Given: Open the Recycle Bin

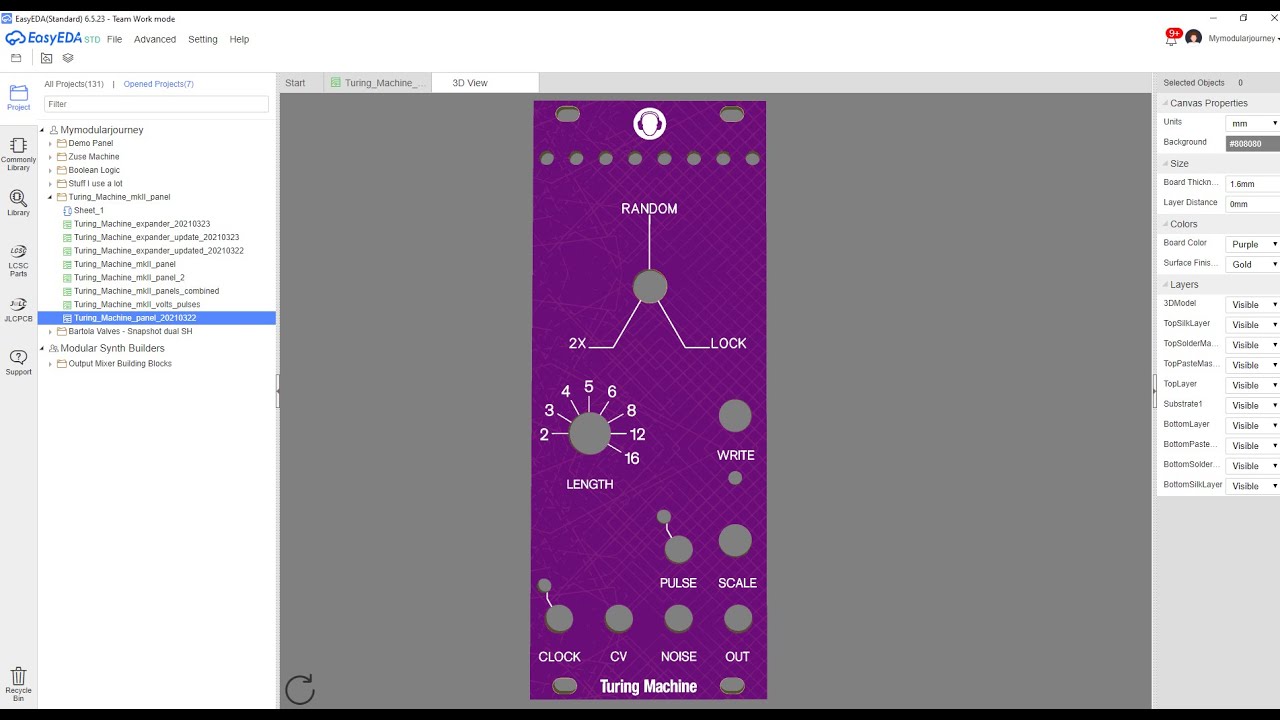Looking at the screenshot, I should pyautogui.click(x=18, y=684).
